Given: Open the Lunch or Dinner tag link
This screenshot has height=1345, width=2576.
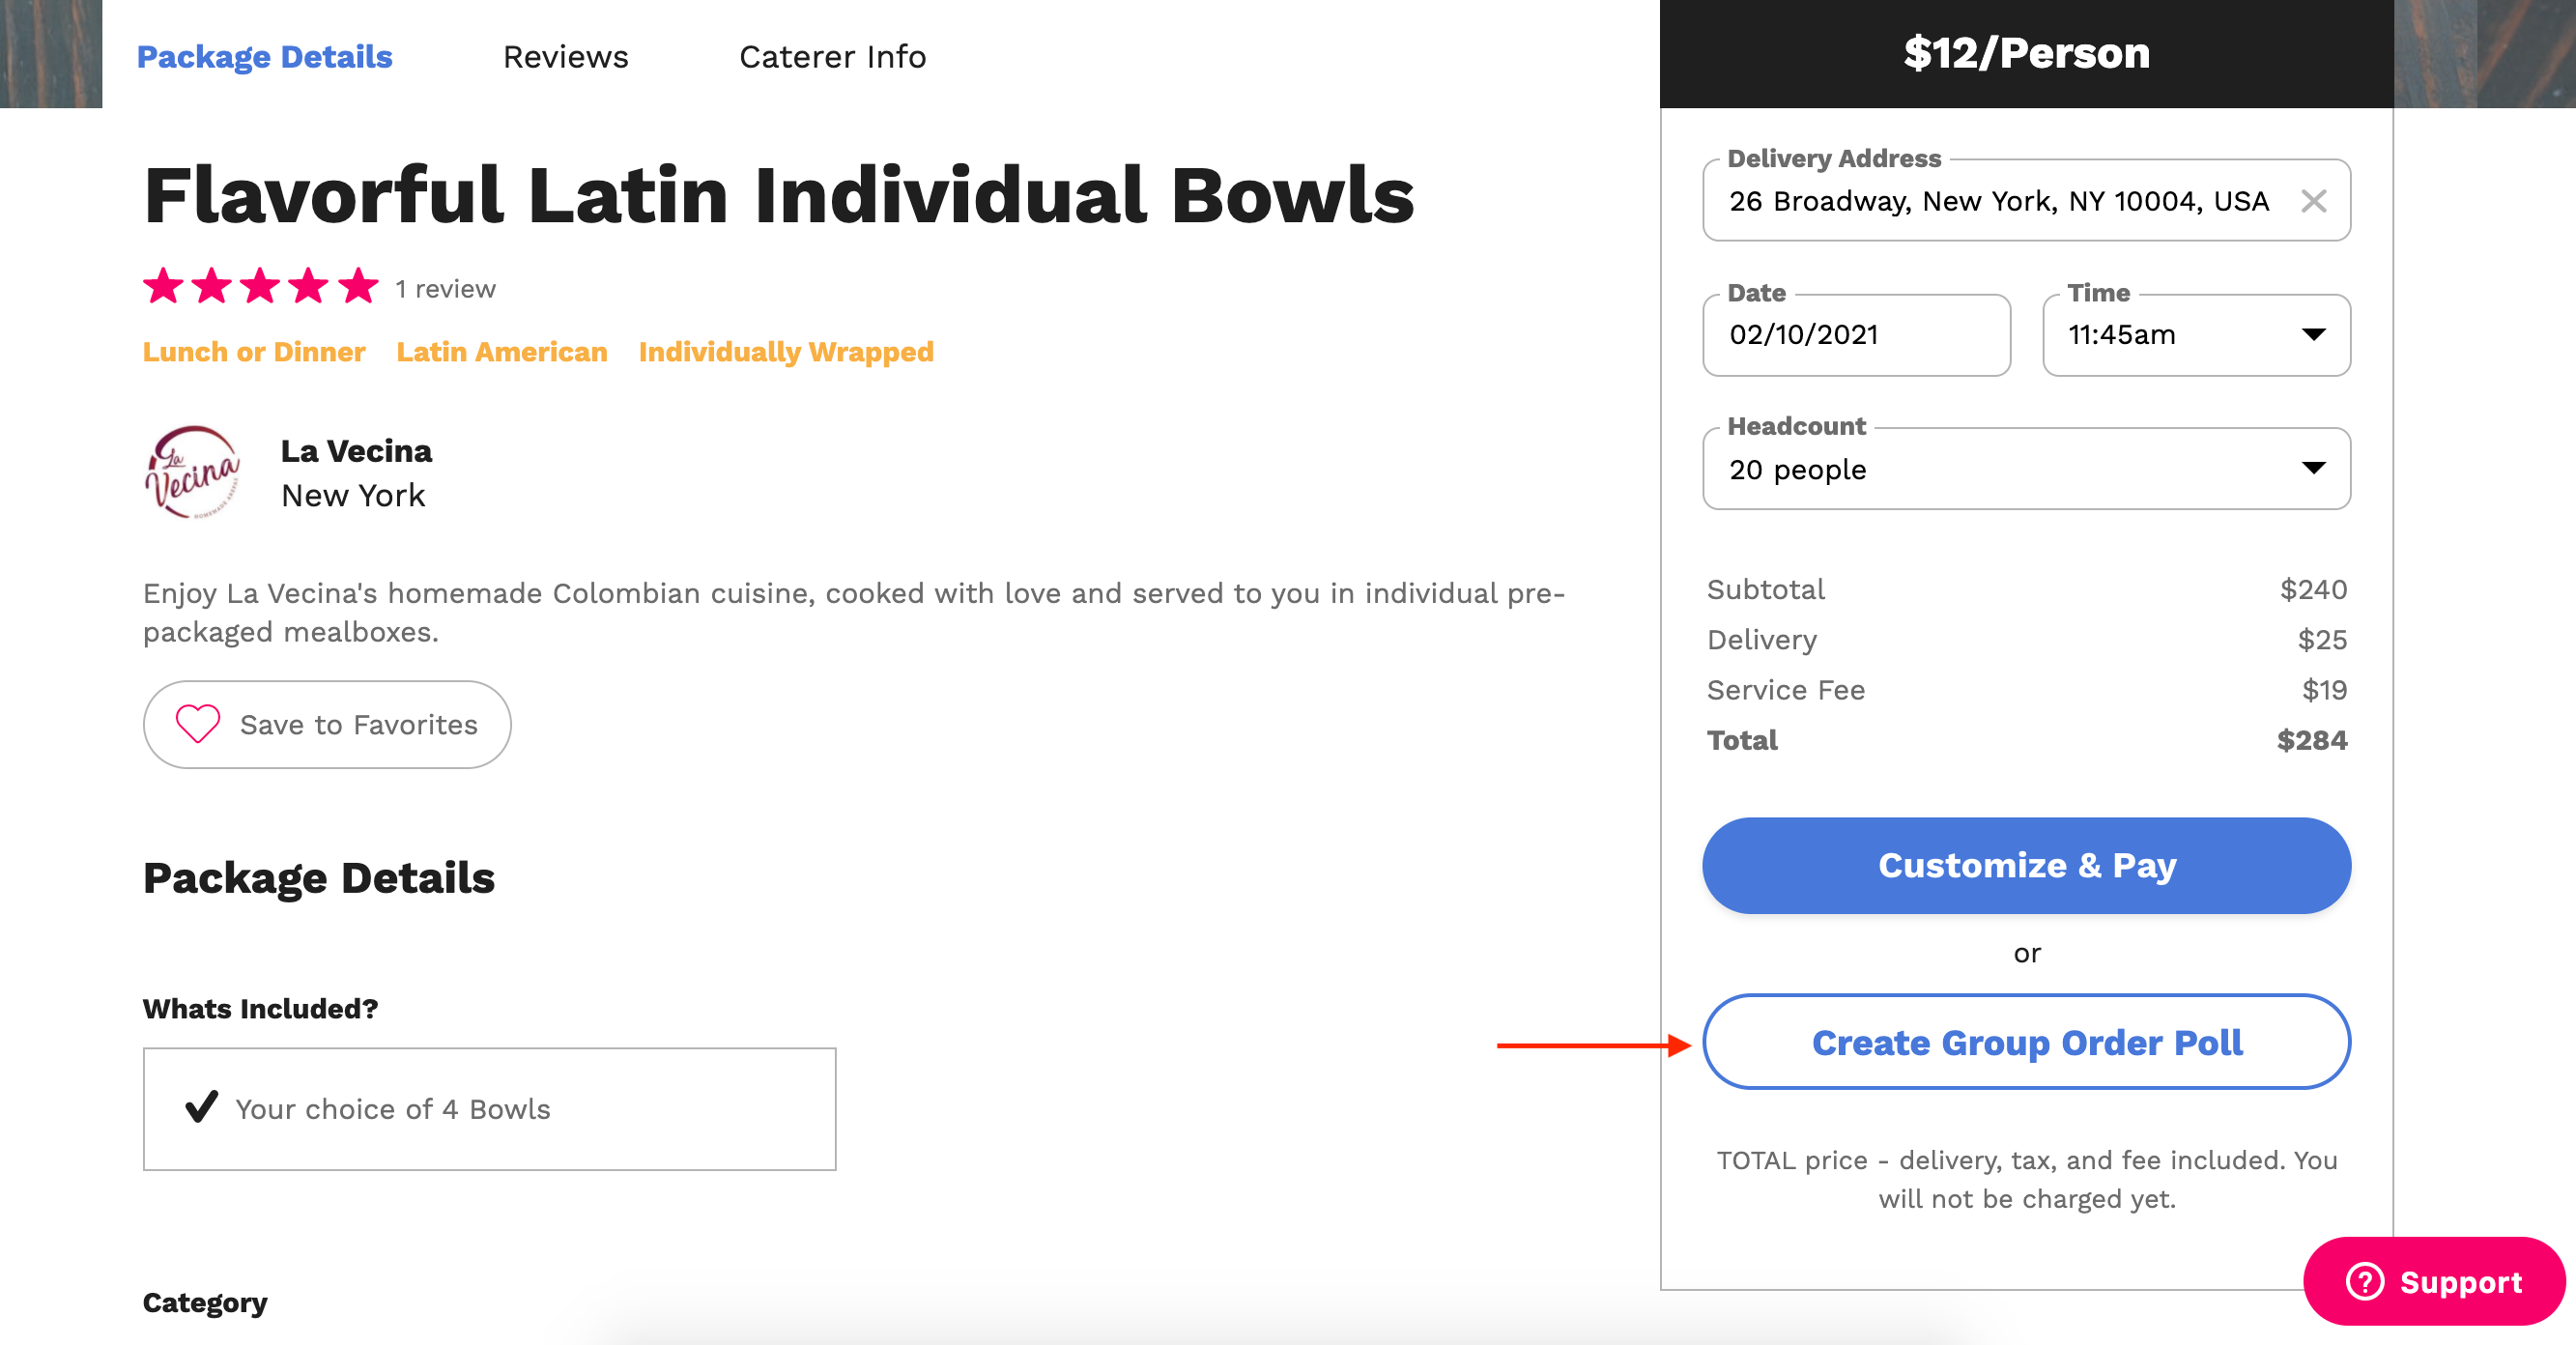Looking at the screenshot, I should (x=254, y=352).
